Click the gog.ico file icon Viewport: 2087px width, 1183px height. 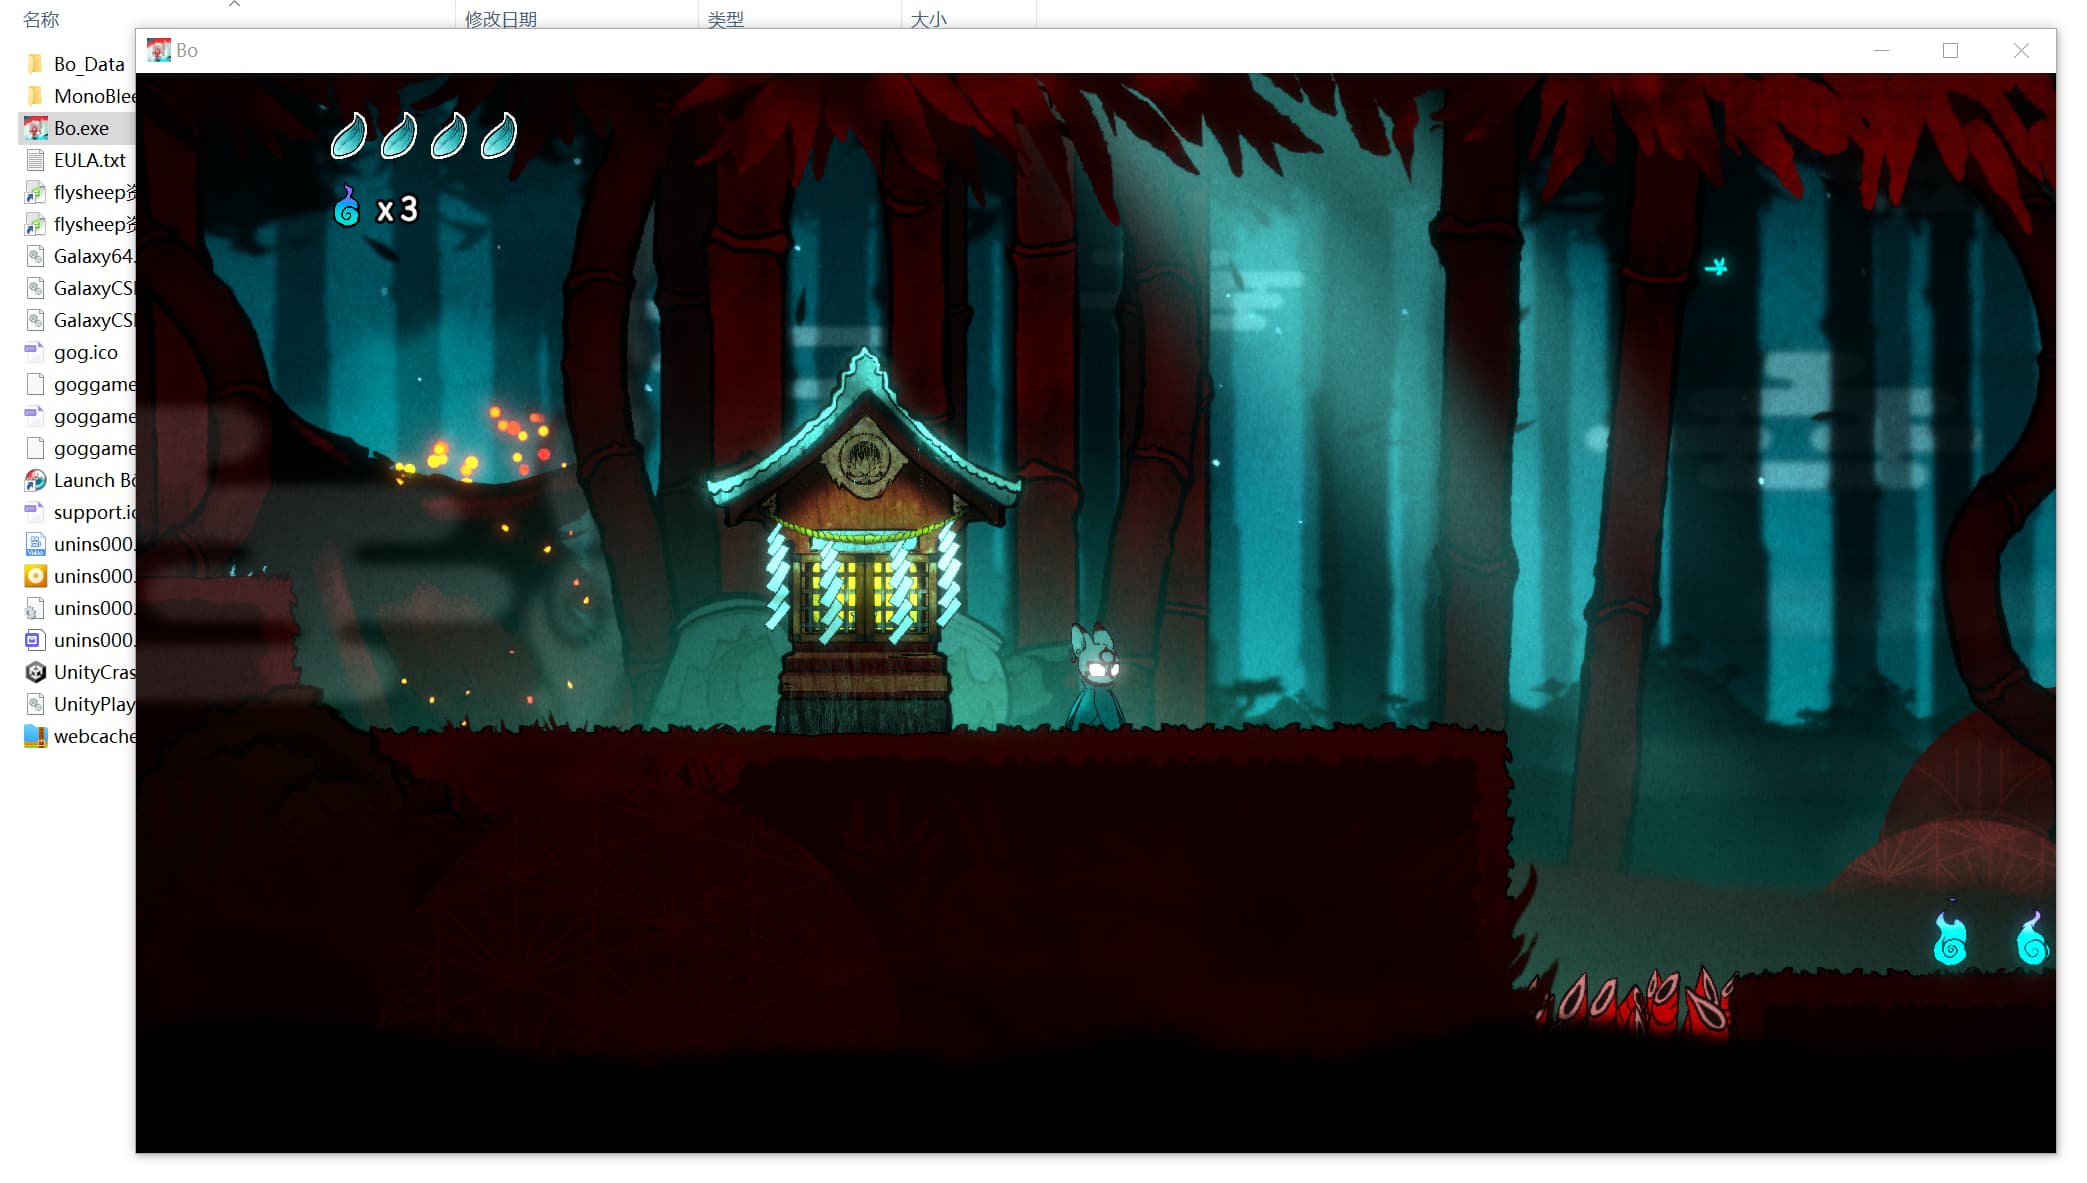35,352
